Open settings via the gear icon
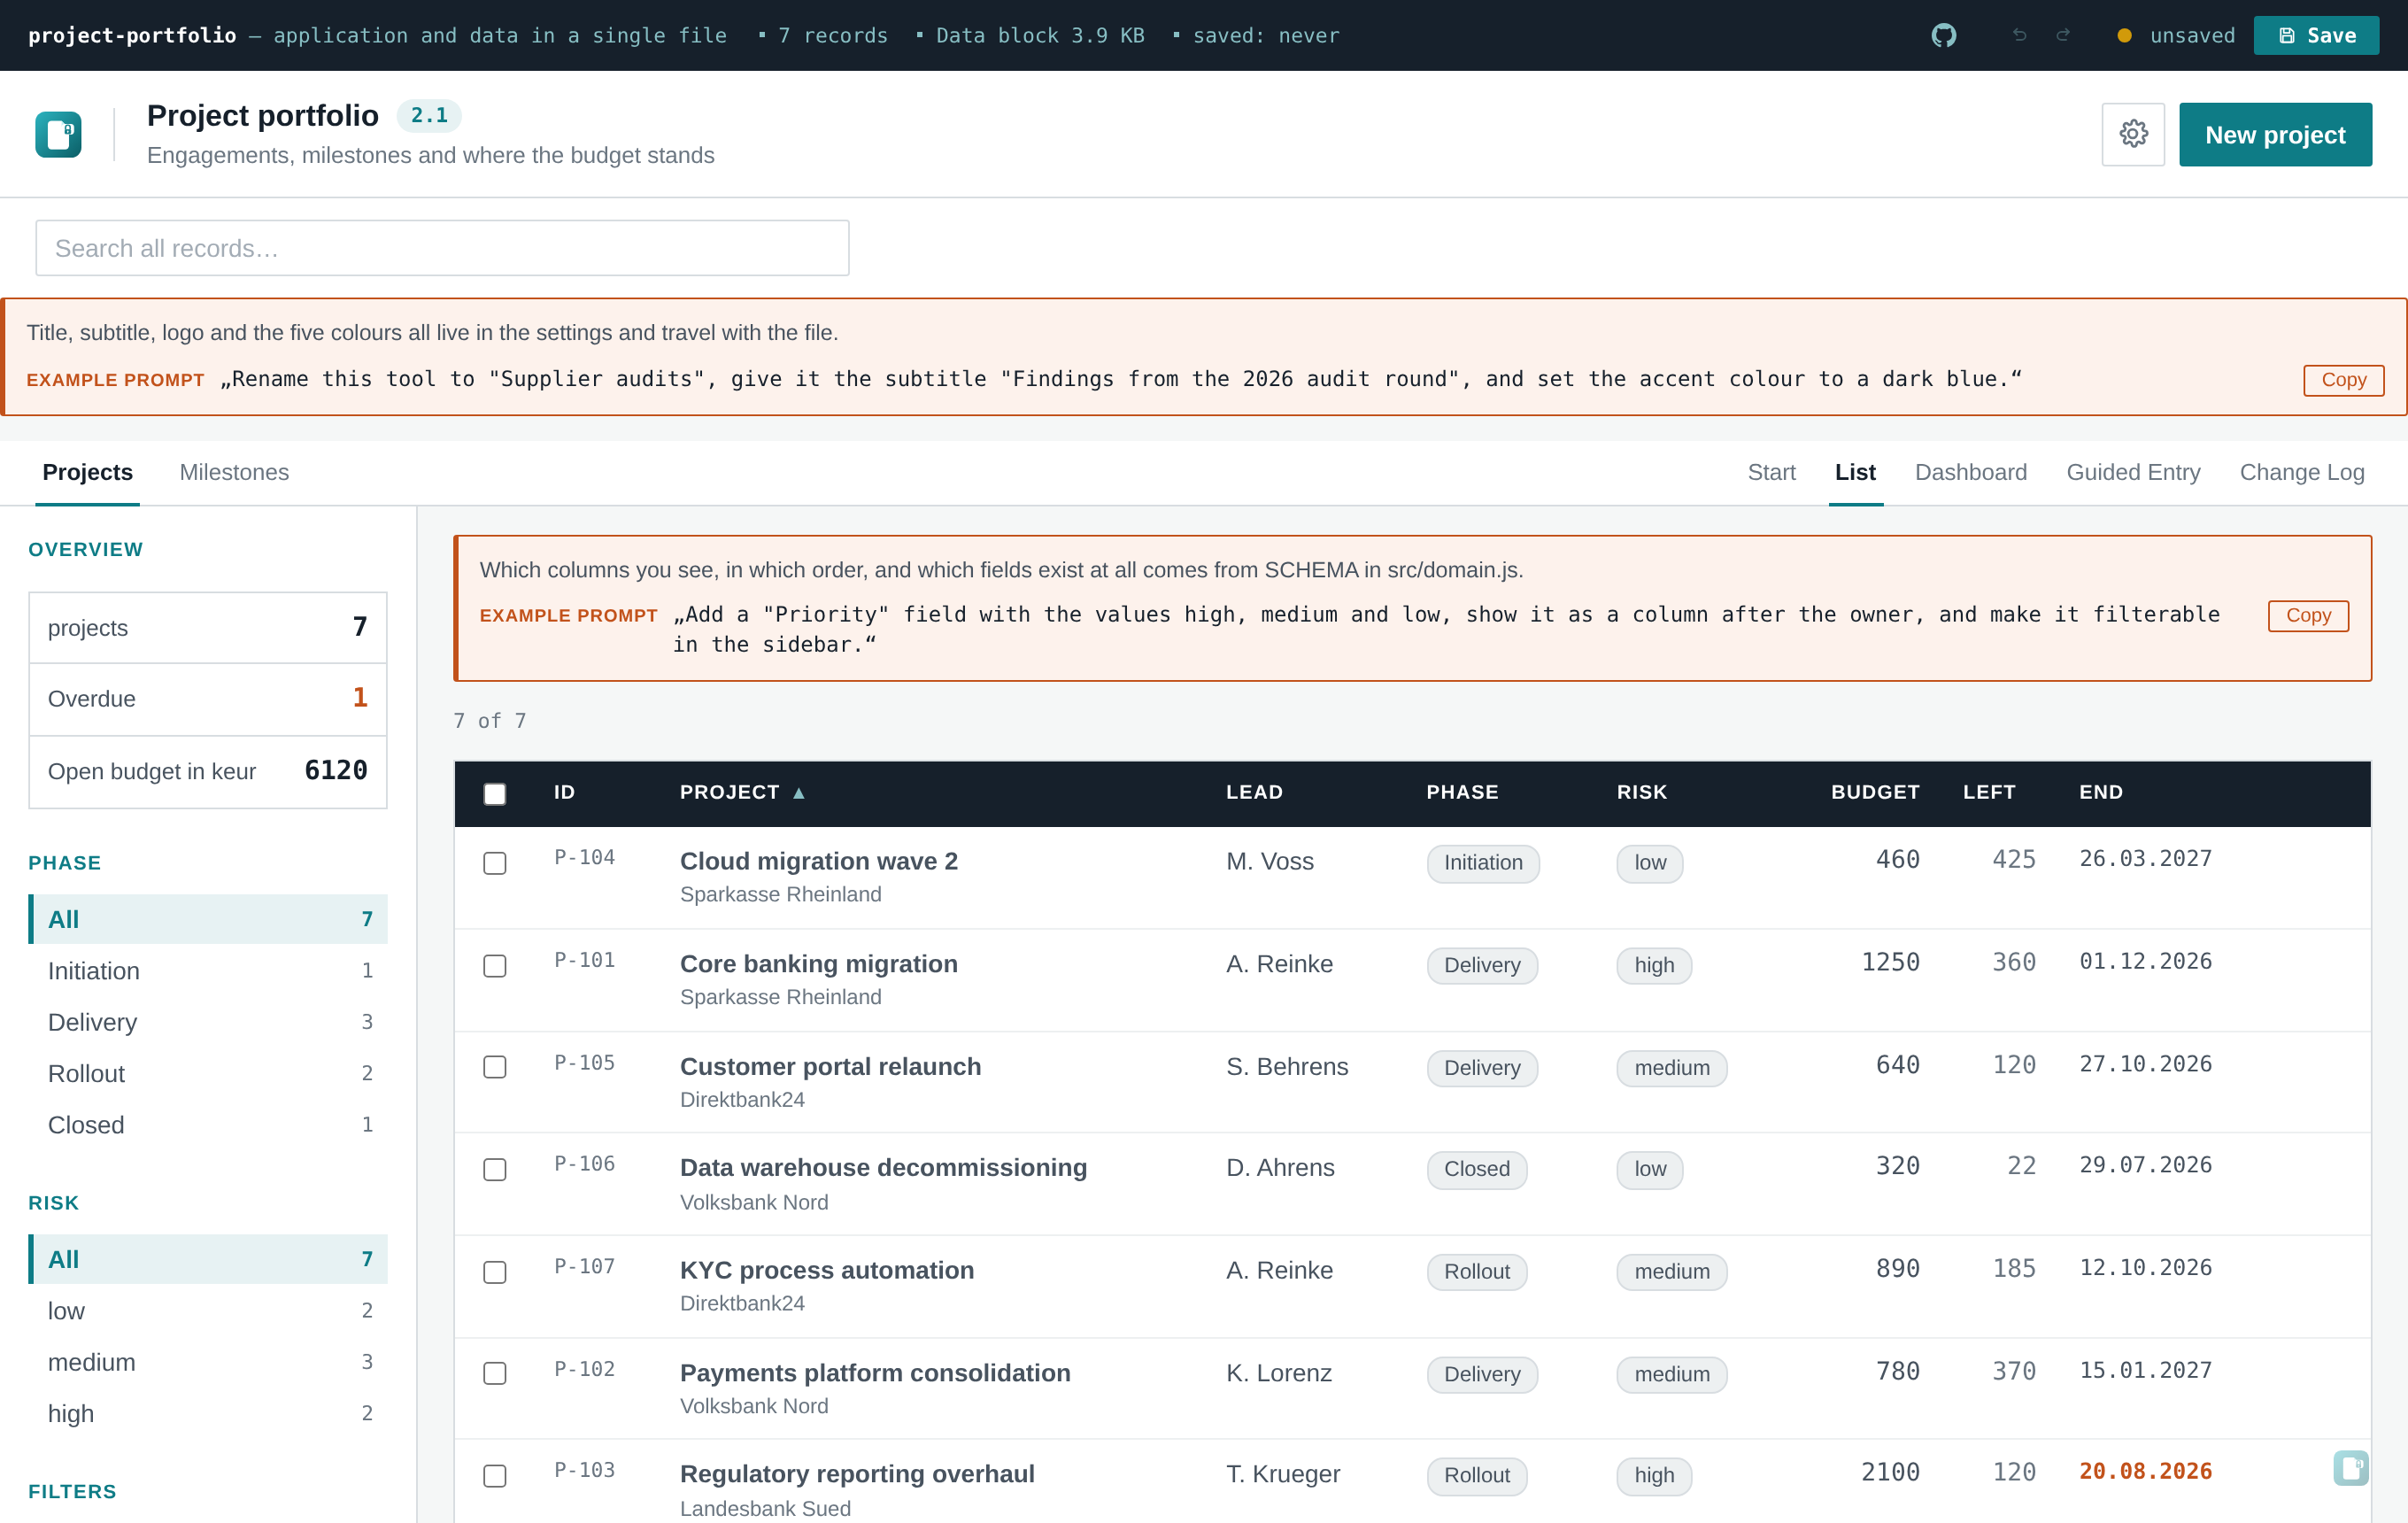2408x1523 pixels. (2133, 134)
